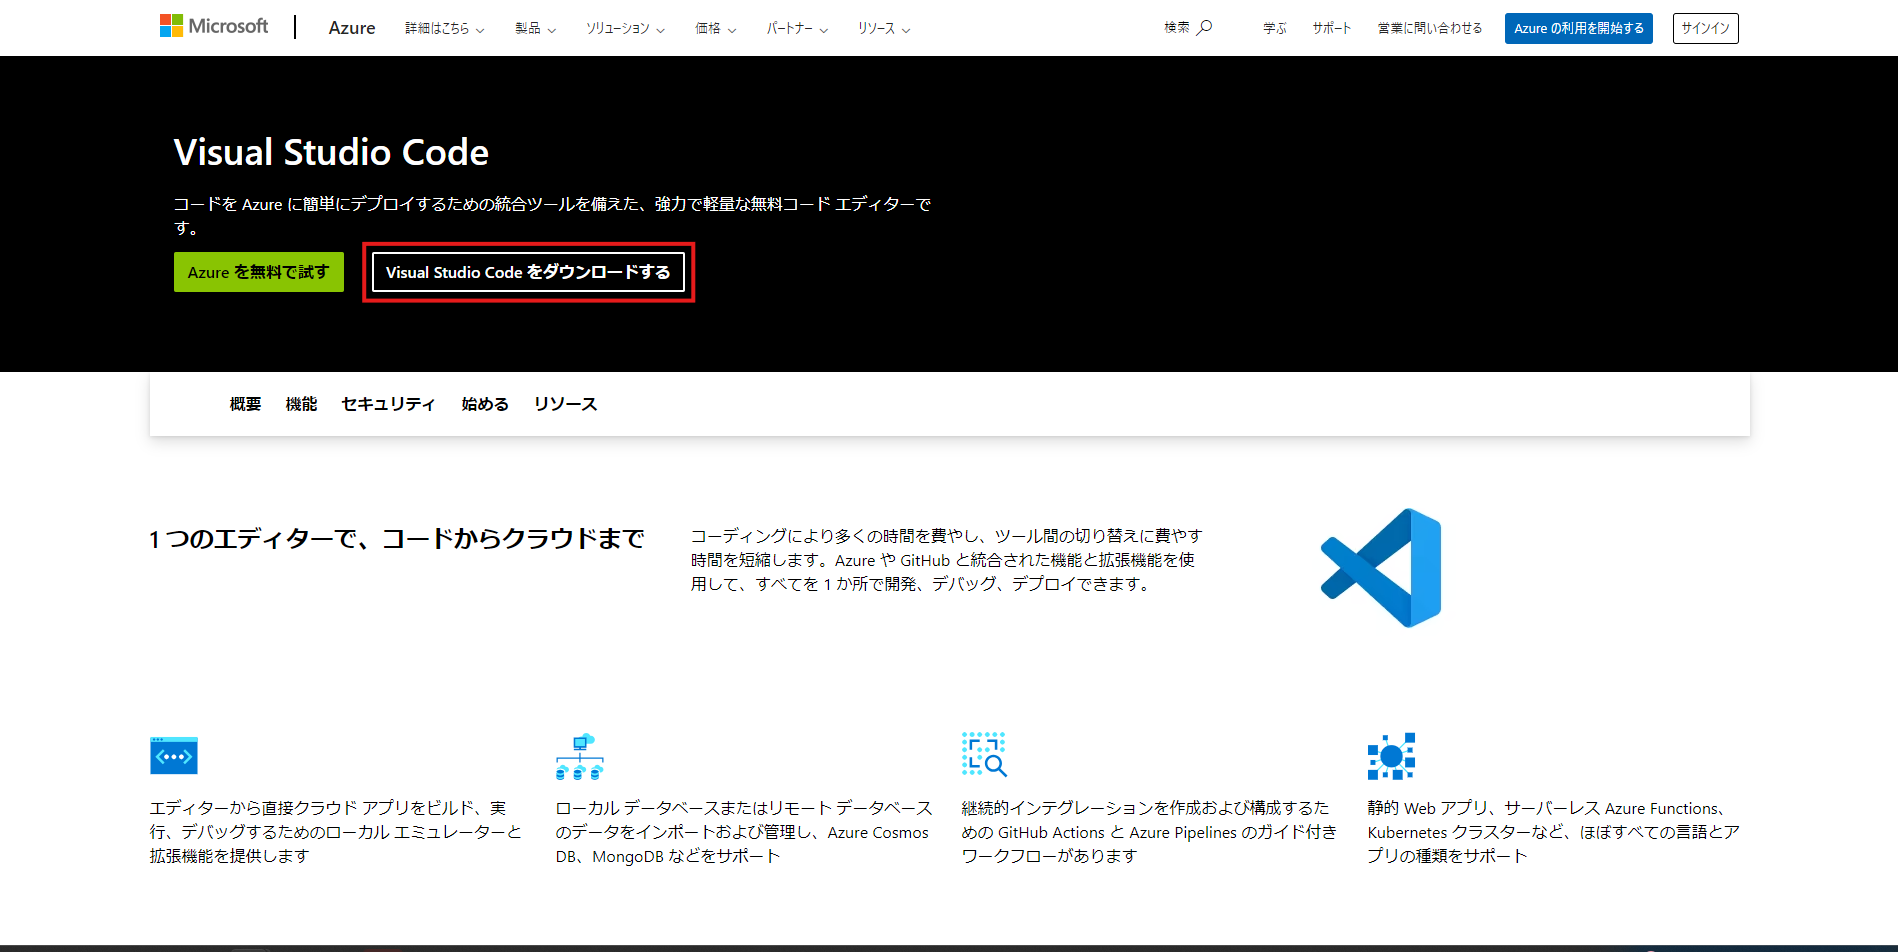
Task: Select the Azure Cosmos DB database icon
Action: 580,756
